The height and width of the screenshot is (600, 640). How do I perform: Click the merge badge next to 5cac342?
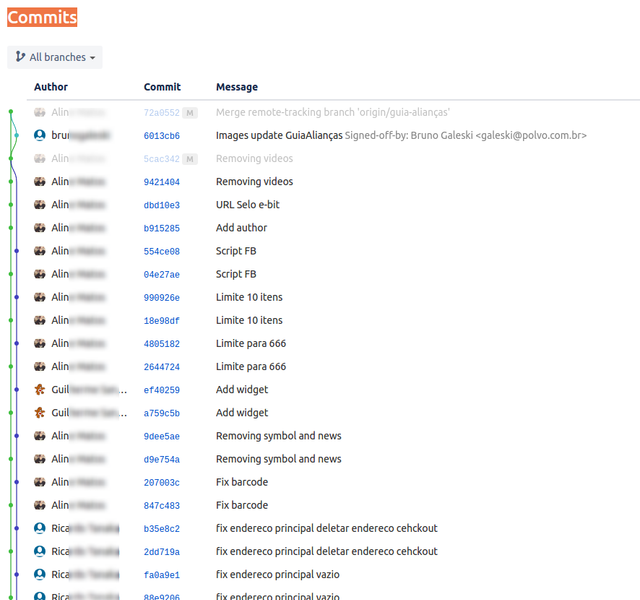coord(190,159)
